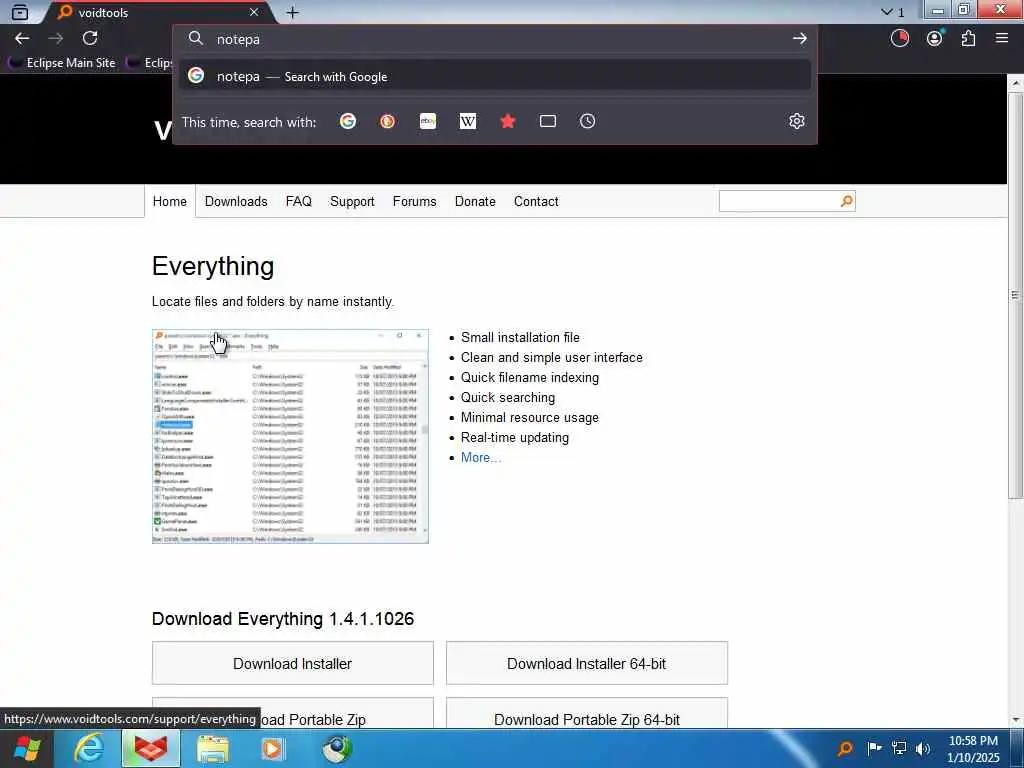1024x768 pixels.
Task: Open search settings gear icon
Action: 796,121
